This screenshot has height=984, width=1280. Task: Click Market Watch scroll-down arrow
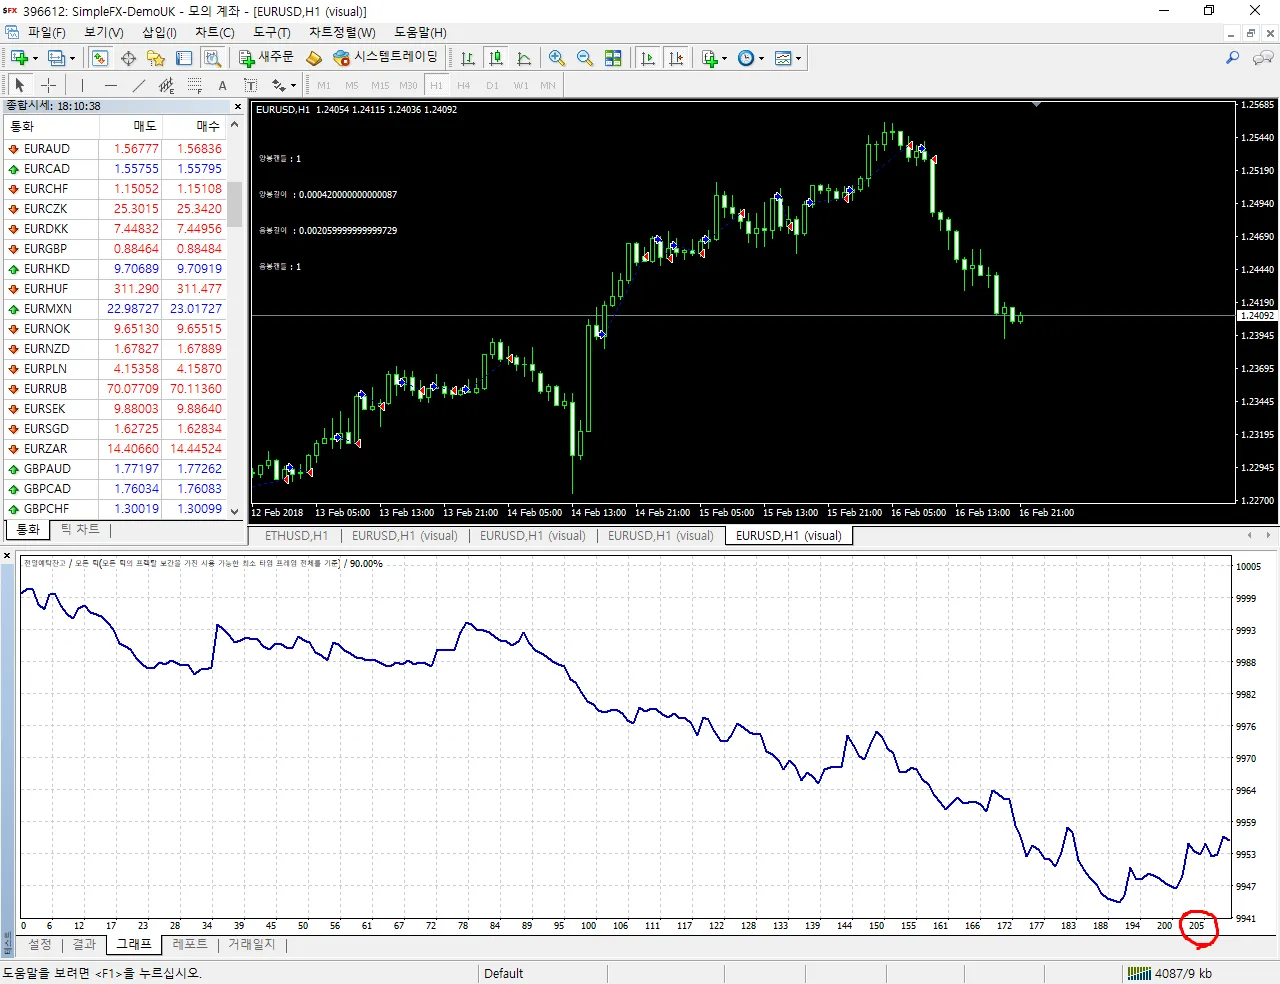[234, 510]
